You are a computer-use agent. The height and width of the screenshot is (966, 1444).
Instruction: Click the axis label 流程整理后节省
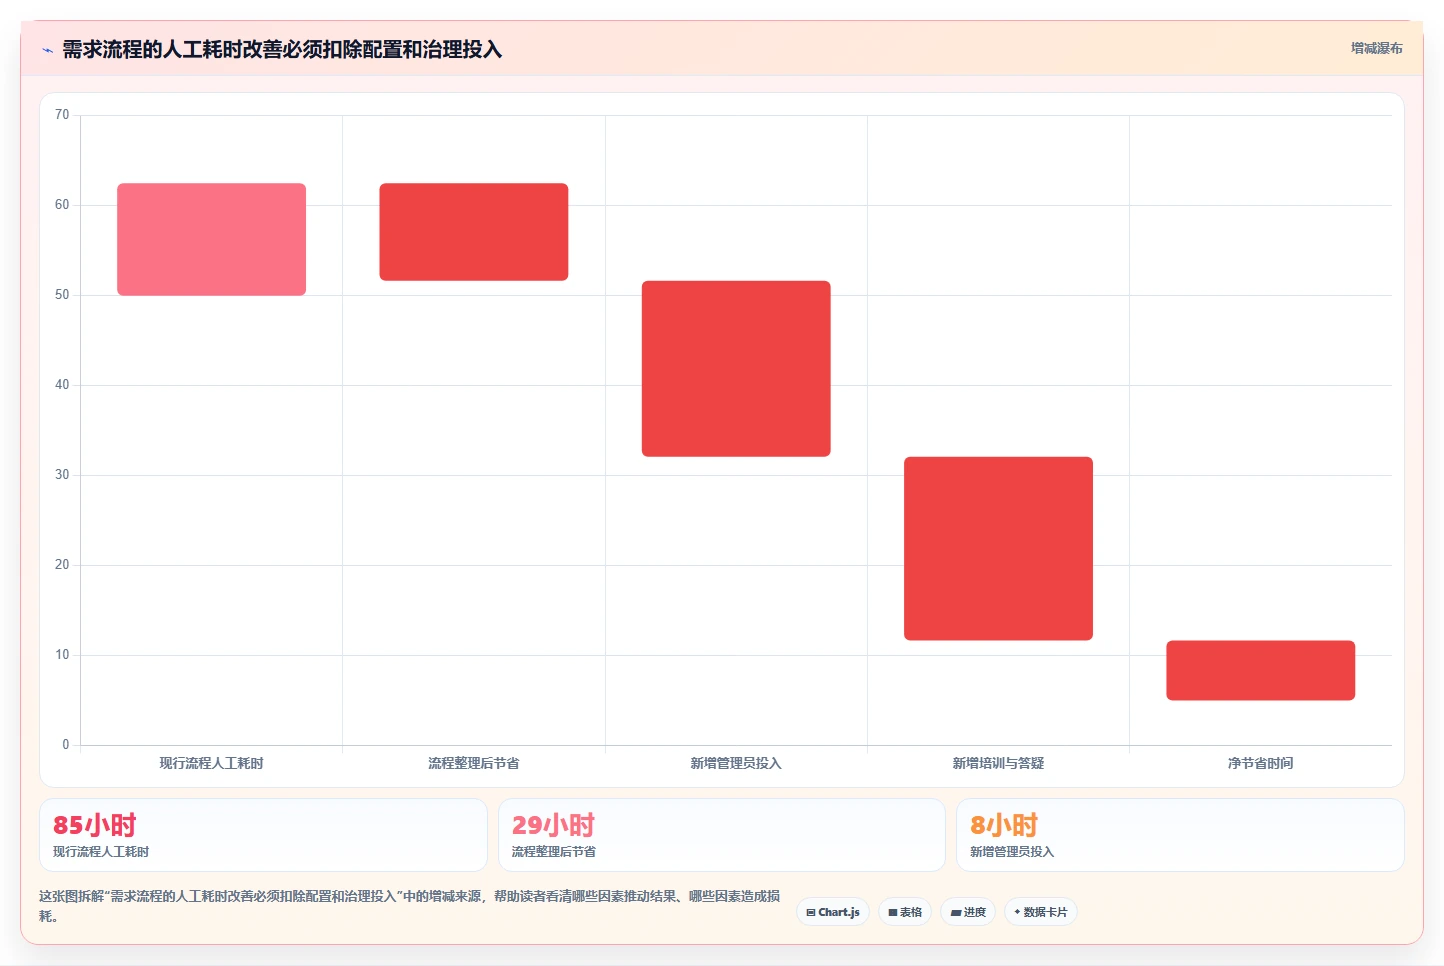(x=474, y=763)
